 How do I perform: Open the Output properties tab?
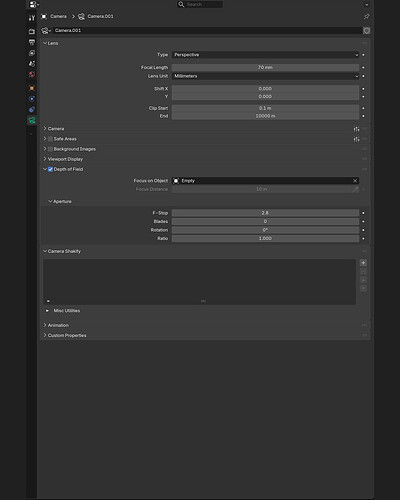32,42
